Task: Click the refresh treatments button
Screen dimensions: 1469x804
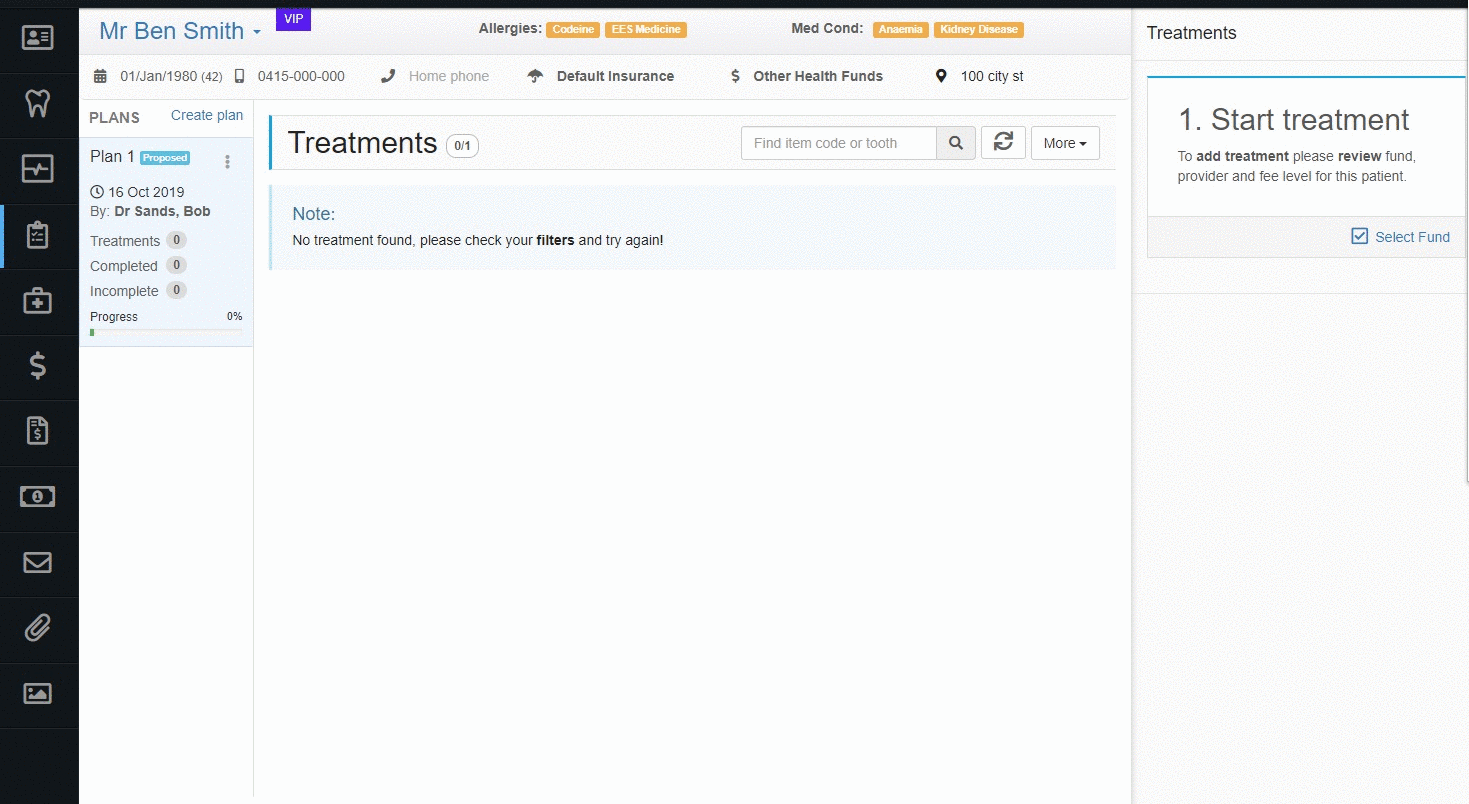Action: (x=1003, y=143)
